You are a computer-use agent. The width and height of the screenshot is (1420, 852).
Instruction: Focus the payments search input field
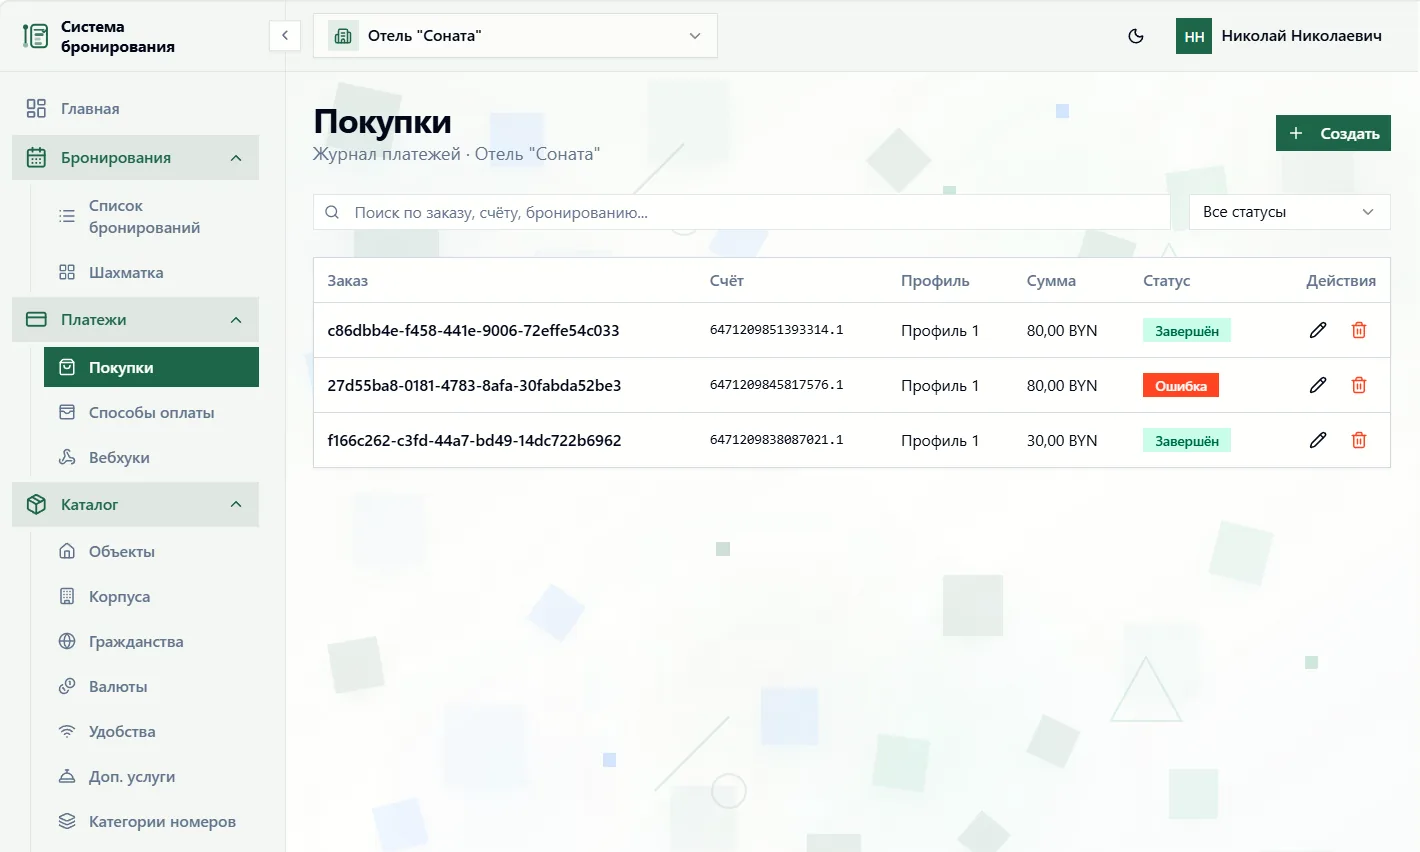tap(742, 212)
